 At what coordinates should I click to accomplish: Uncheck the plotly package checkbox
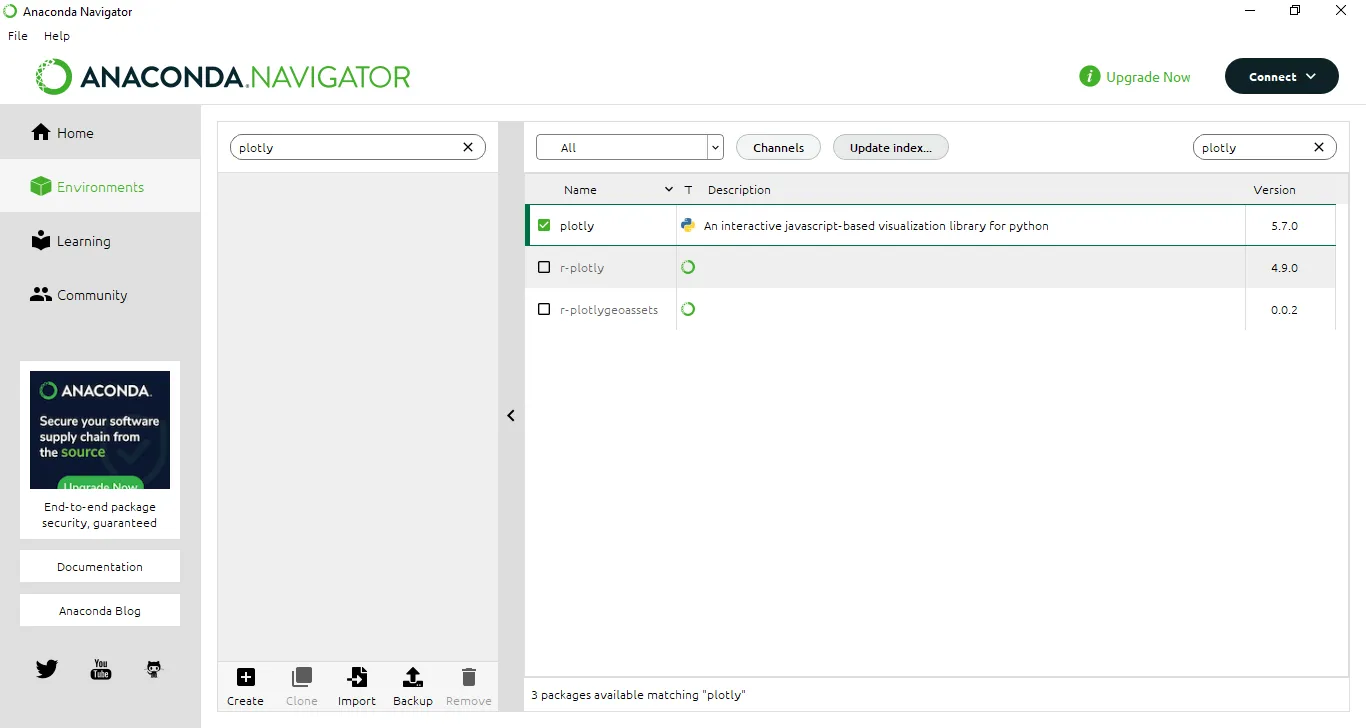click(544, 225)
